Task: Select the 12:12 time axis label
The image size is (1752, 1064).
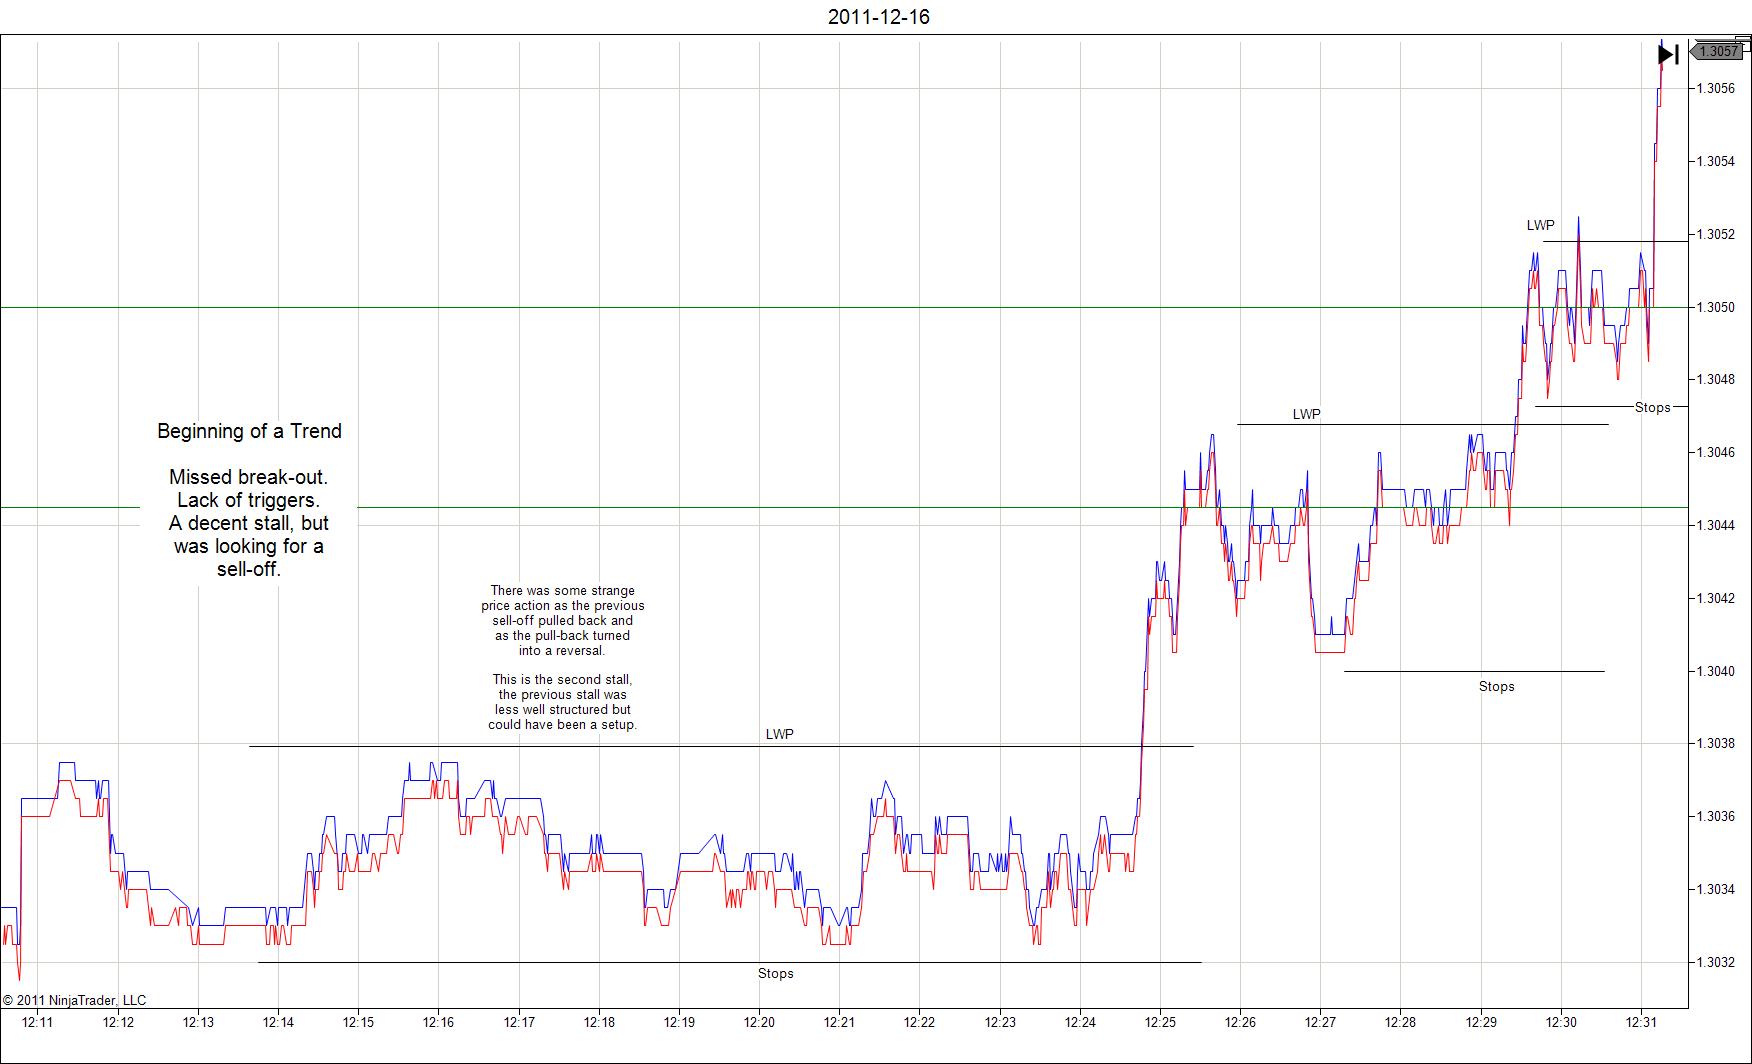Action: point(118,1022)
